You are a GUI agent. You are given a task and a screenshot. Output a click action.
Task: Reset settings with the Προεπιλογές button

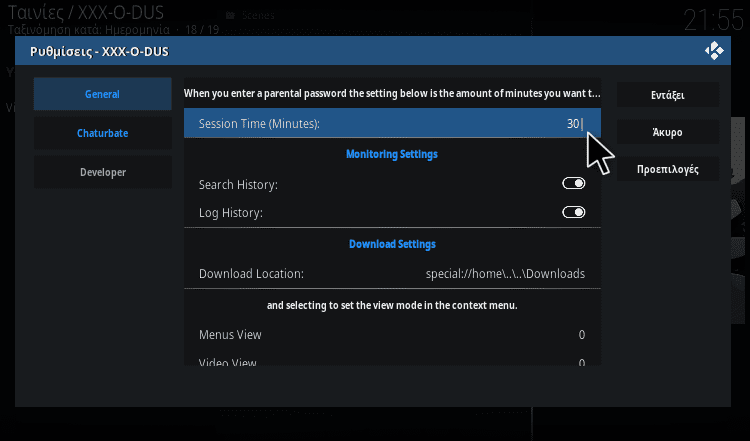[668, 169]
